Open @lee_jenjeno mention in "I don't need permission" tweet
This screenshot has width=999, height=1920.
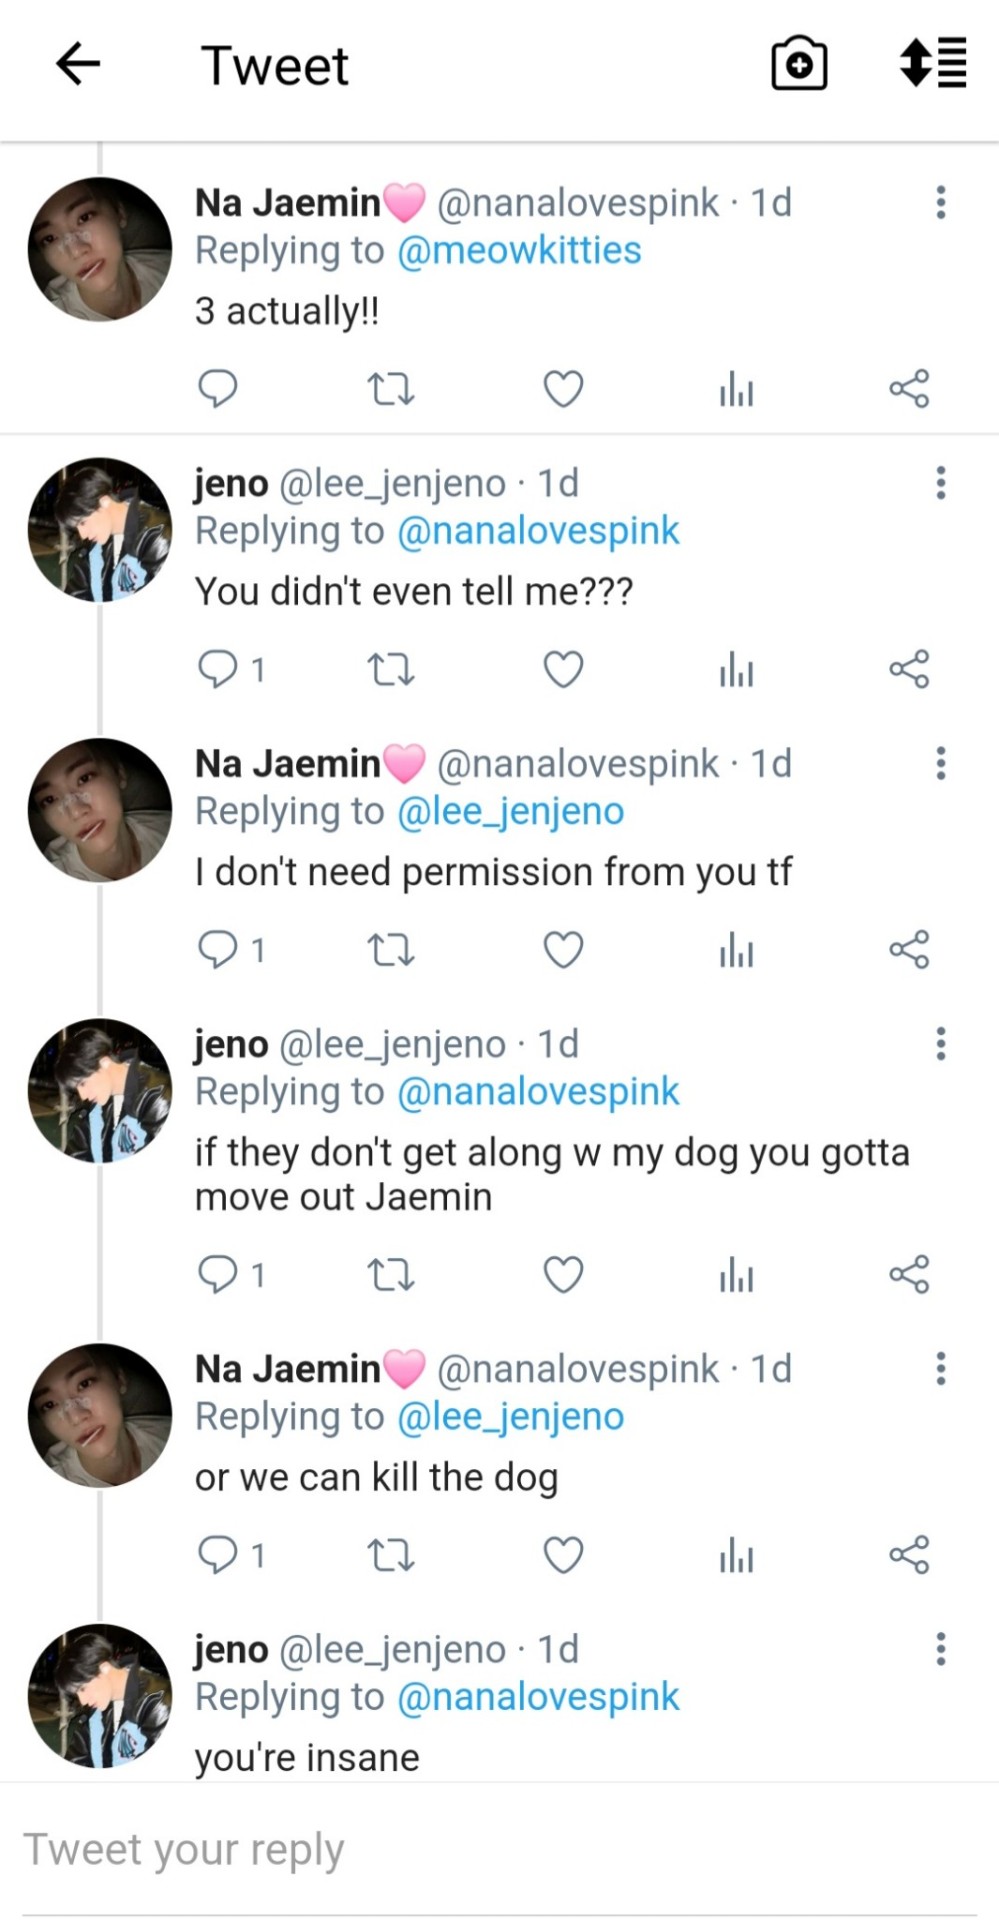(510, 812)
